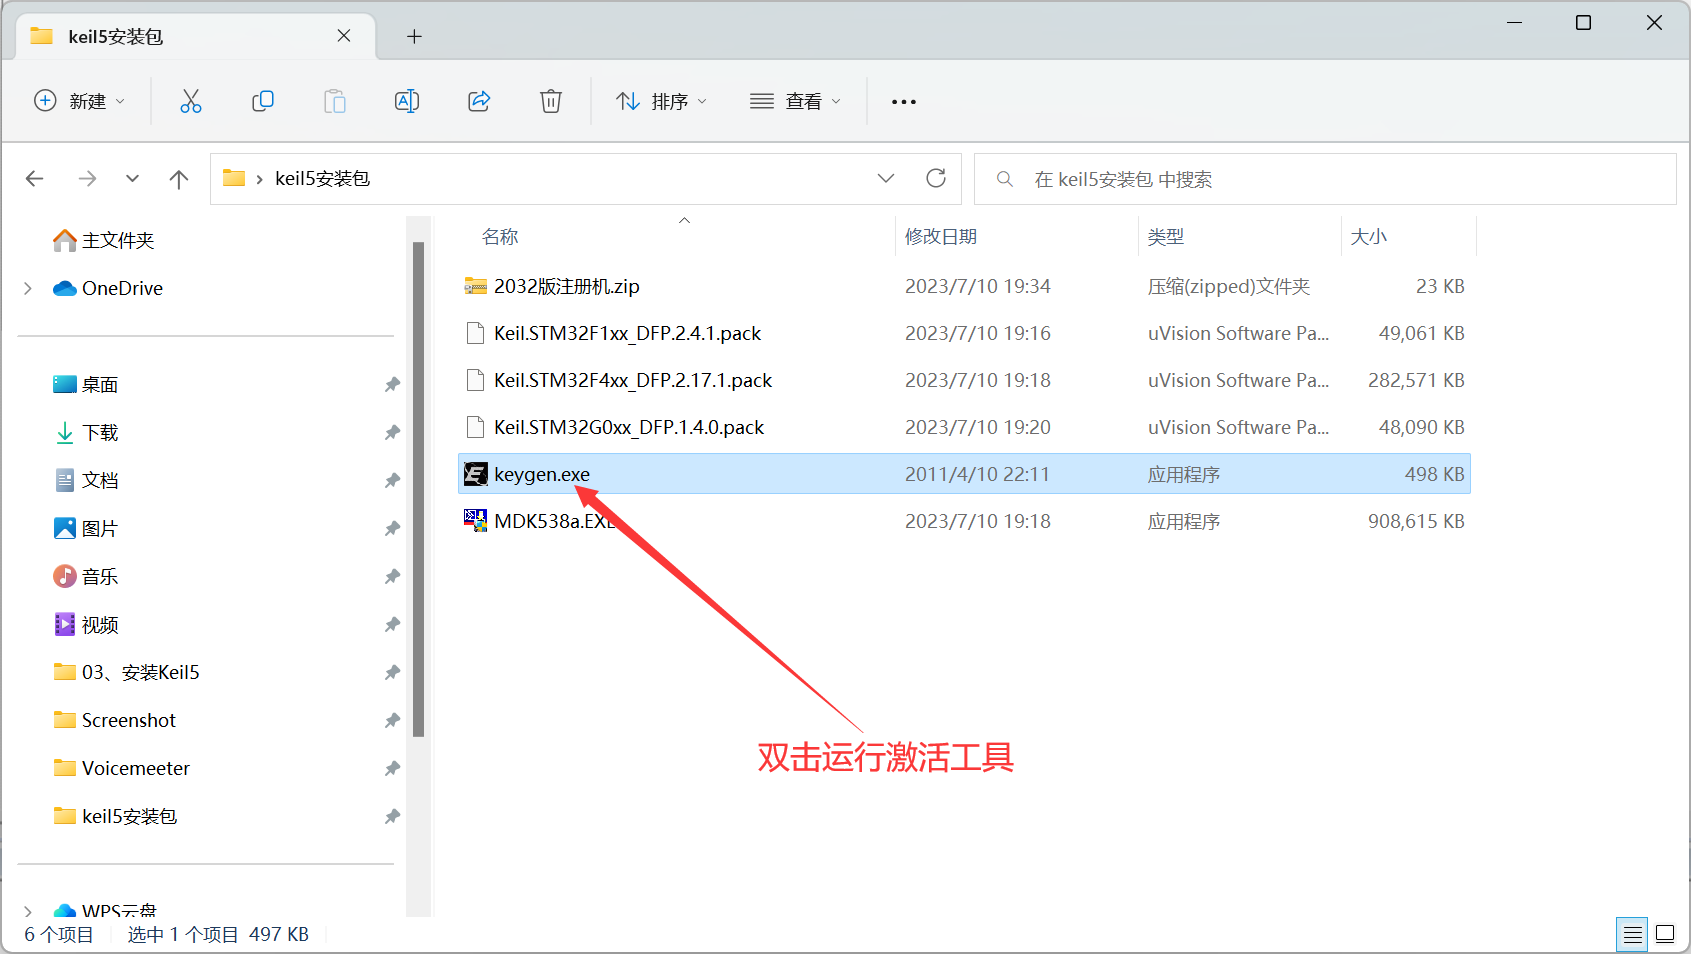
Task: Sort by 修改日期 column header
Action: [941, 236]
